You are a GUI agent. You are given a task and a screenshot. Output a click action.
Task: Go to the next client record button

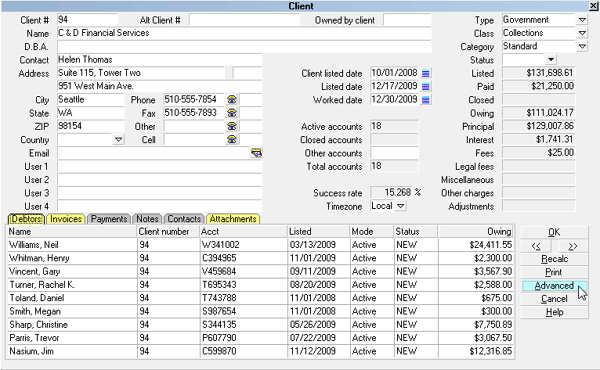(x=572, y=246)
